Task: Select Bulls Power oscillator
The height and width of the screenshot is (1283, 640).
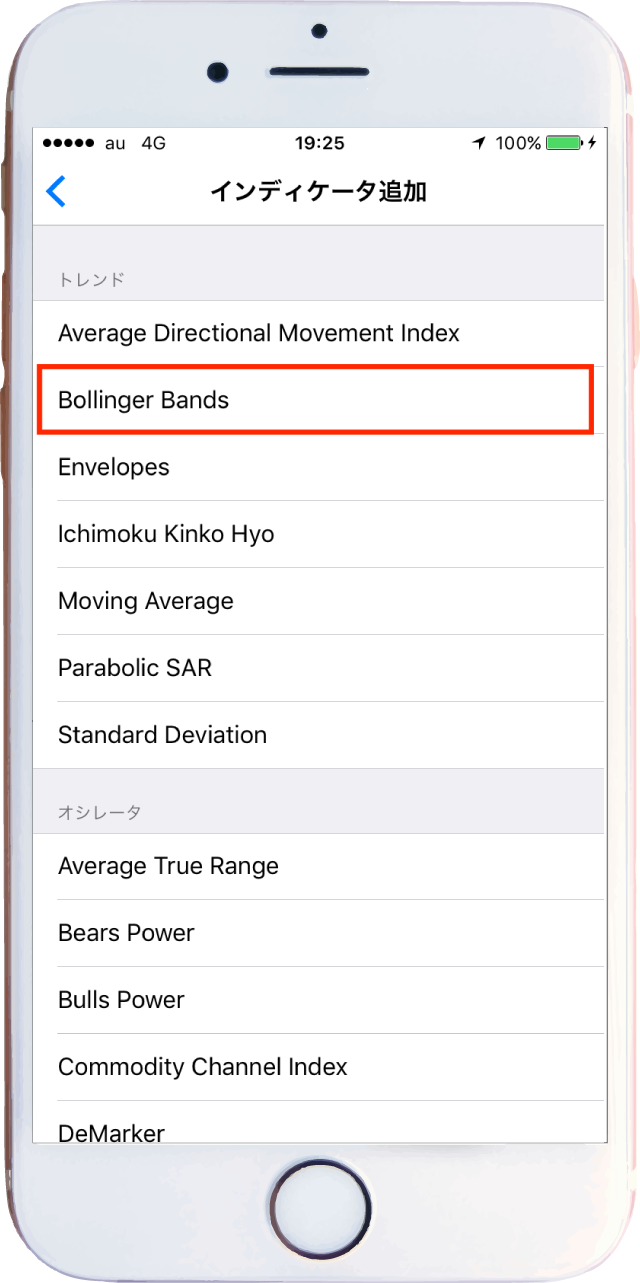Action: pos(121,1000)
